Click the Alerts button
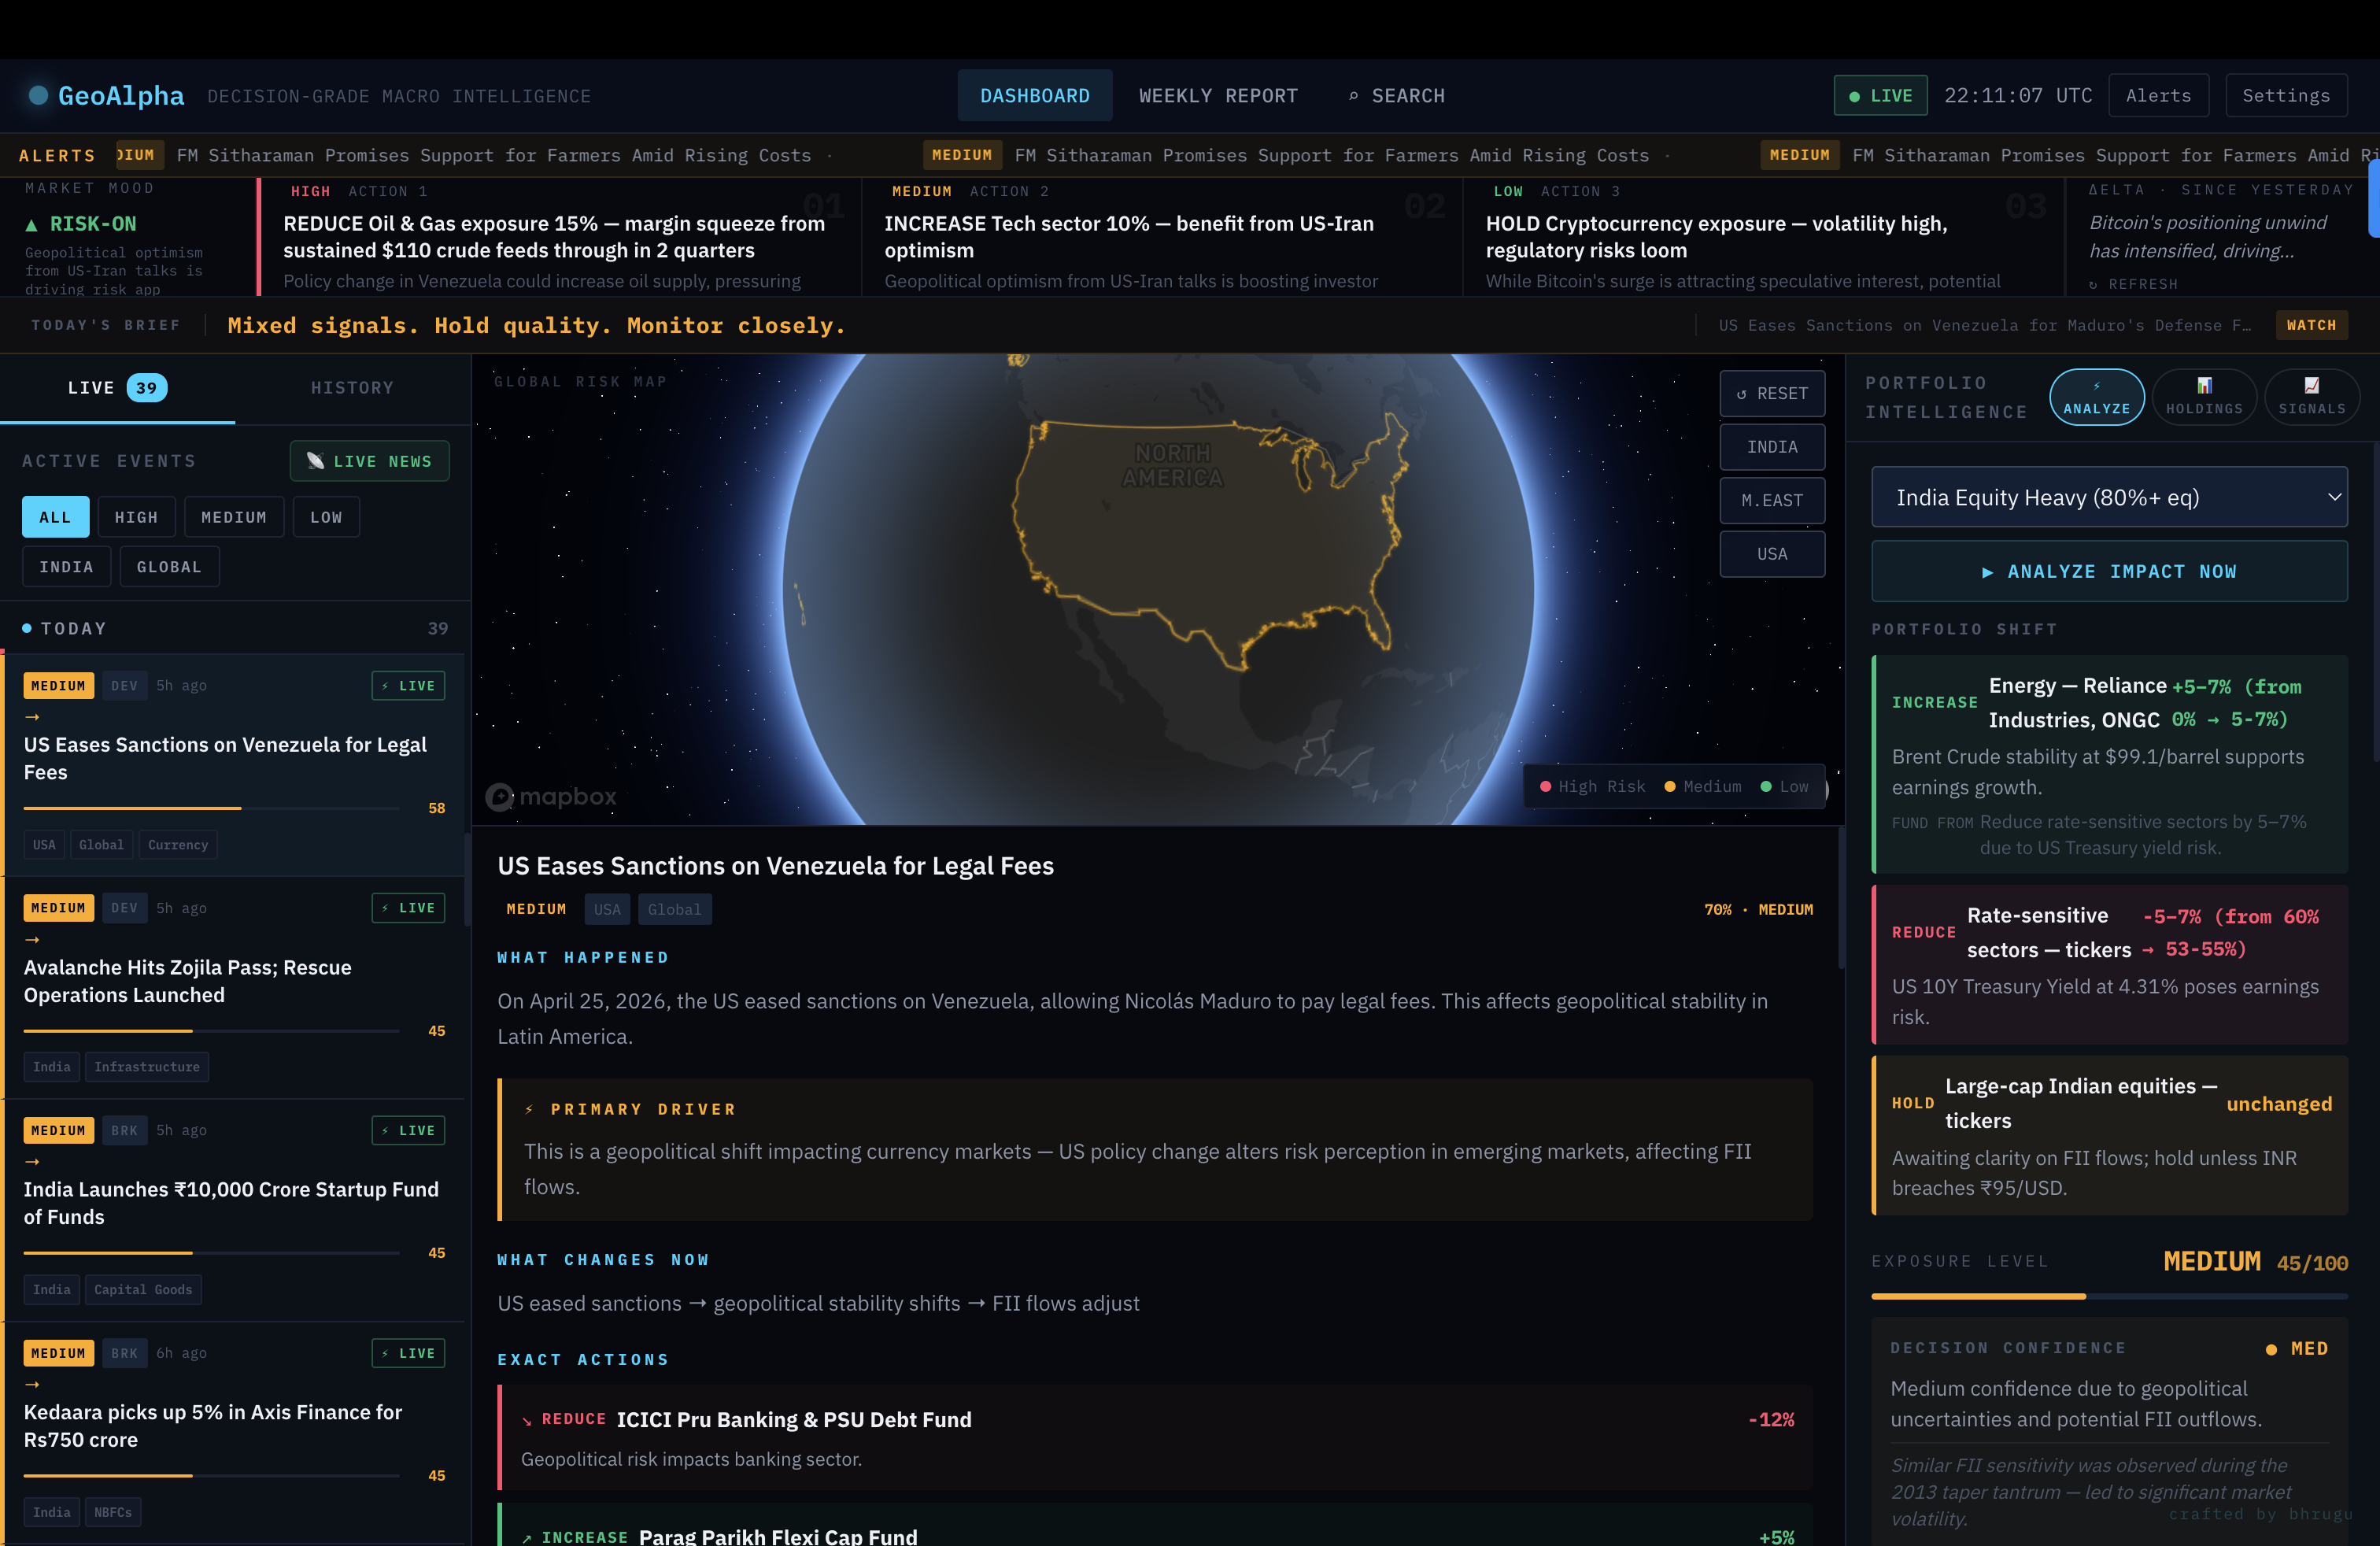2380x1546 pixels. click(2158, 95)
